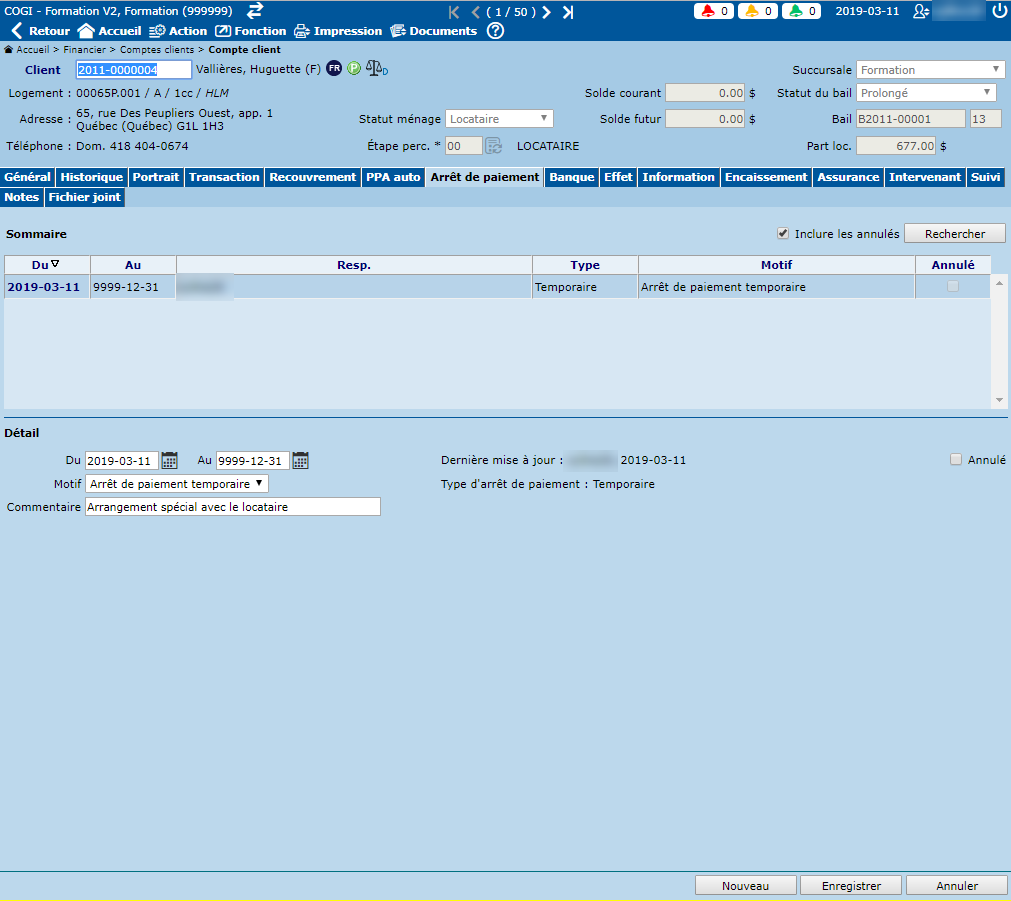The image size is (1011, 901).
Task: Jump to the last record arrow
Action: [x=568, y=12]
